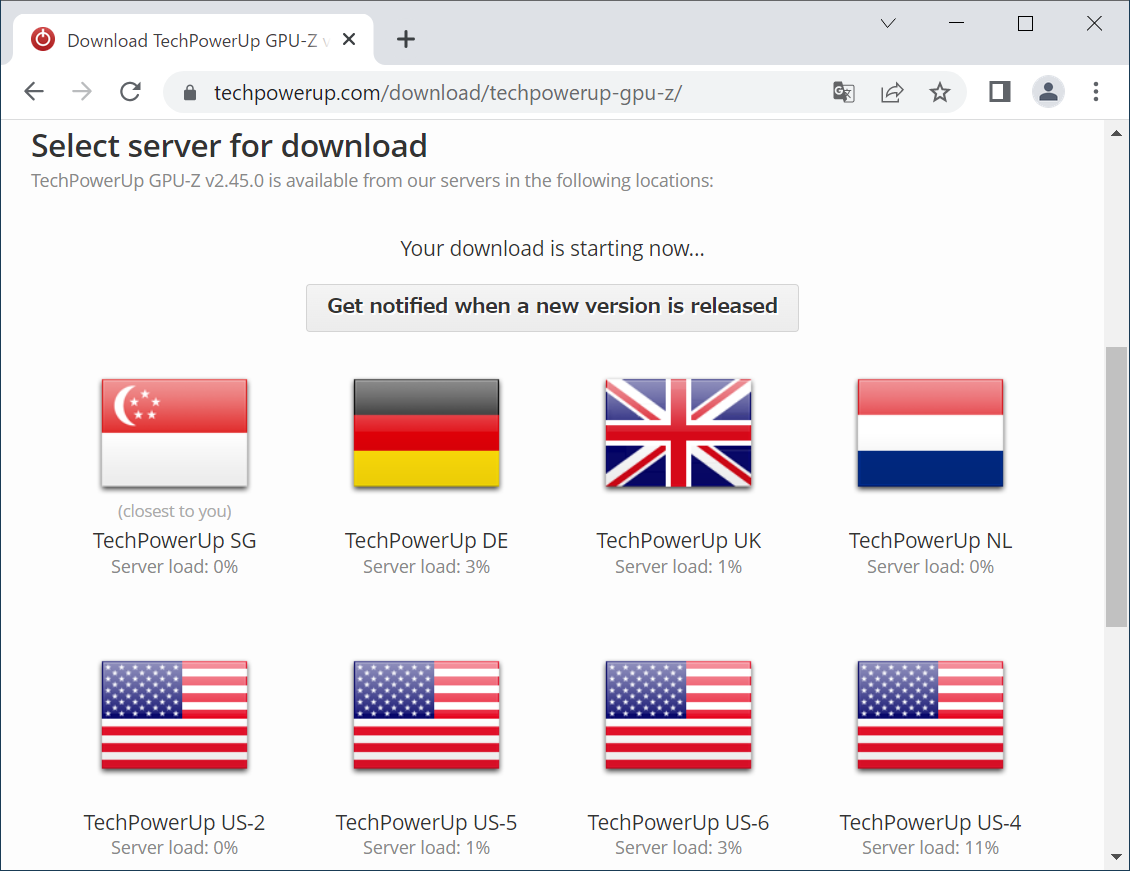Get notified when a new version is released
Image resolution: width=1130 pixels, height=871 pixels.
click(x=552, y=308)
